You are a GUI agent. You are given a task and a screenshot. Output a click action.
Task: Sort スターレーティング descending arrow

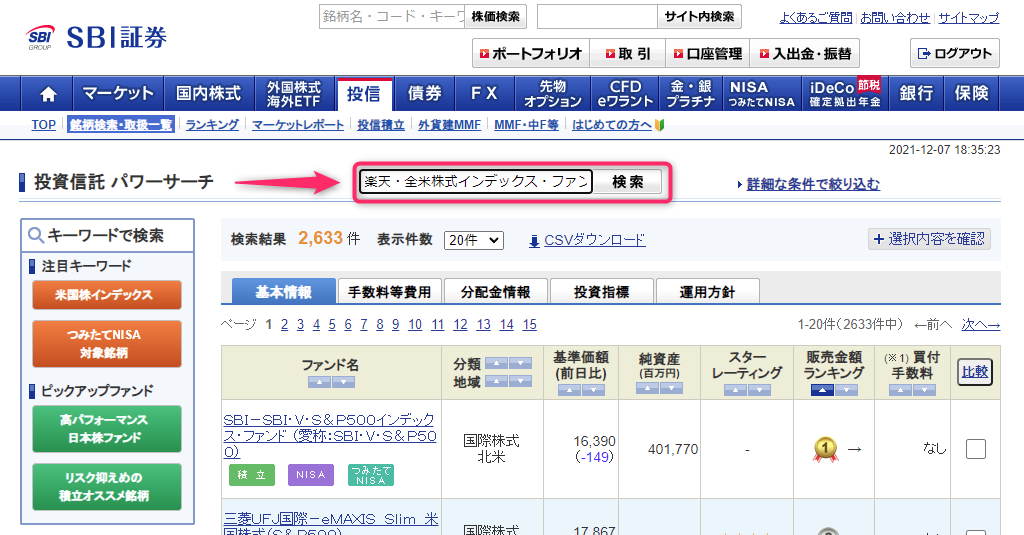[x=760, y=390]
